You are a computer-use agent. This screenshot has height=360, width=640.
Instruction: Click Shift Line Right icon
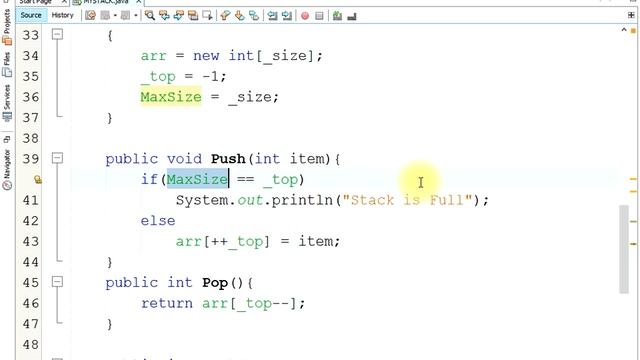coord(287,16)
